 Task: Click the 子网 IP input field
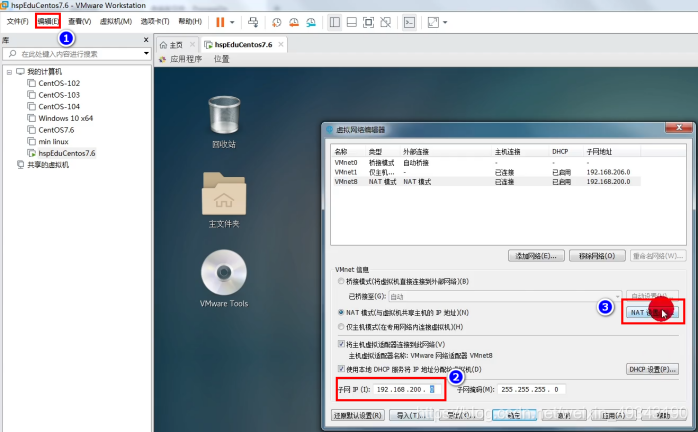click(x=407, y=389)
